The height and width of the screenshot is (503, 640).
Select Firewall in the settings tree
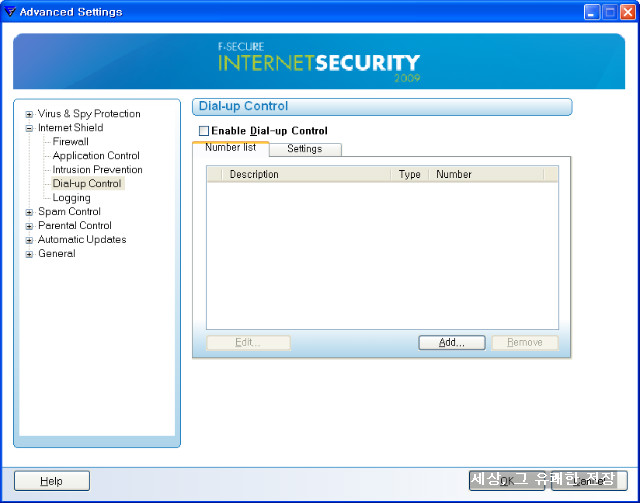pyautogui.click(x=71, y=142)
